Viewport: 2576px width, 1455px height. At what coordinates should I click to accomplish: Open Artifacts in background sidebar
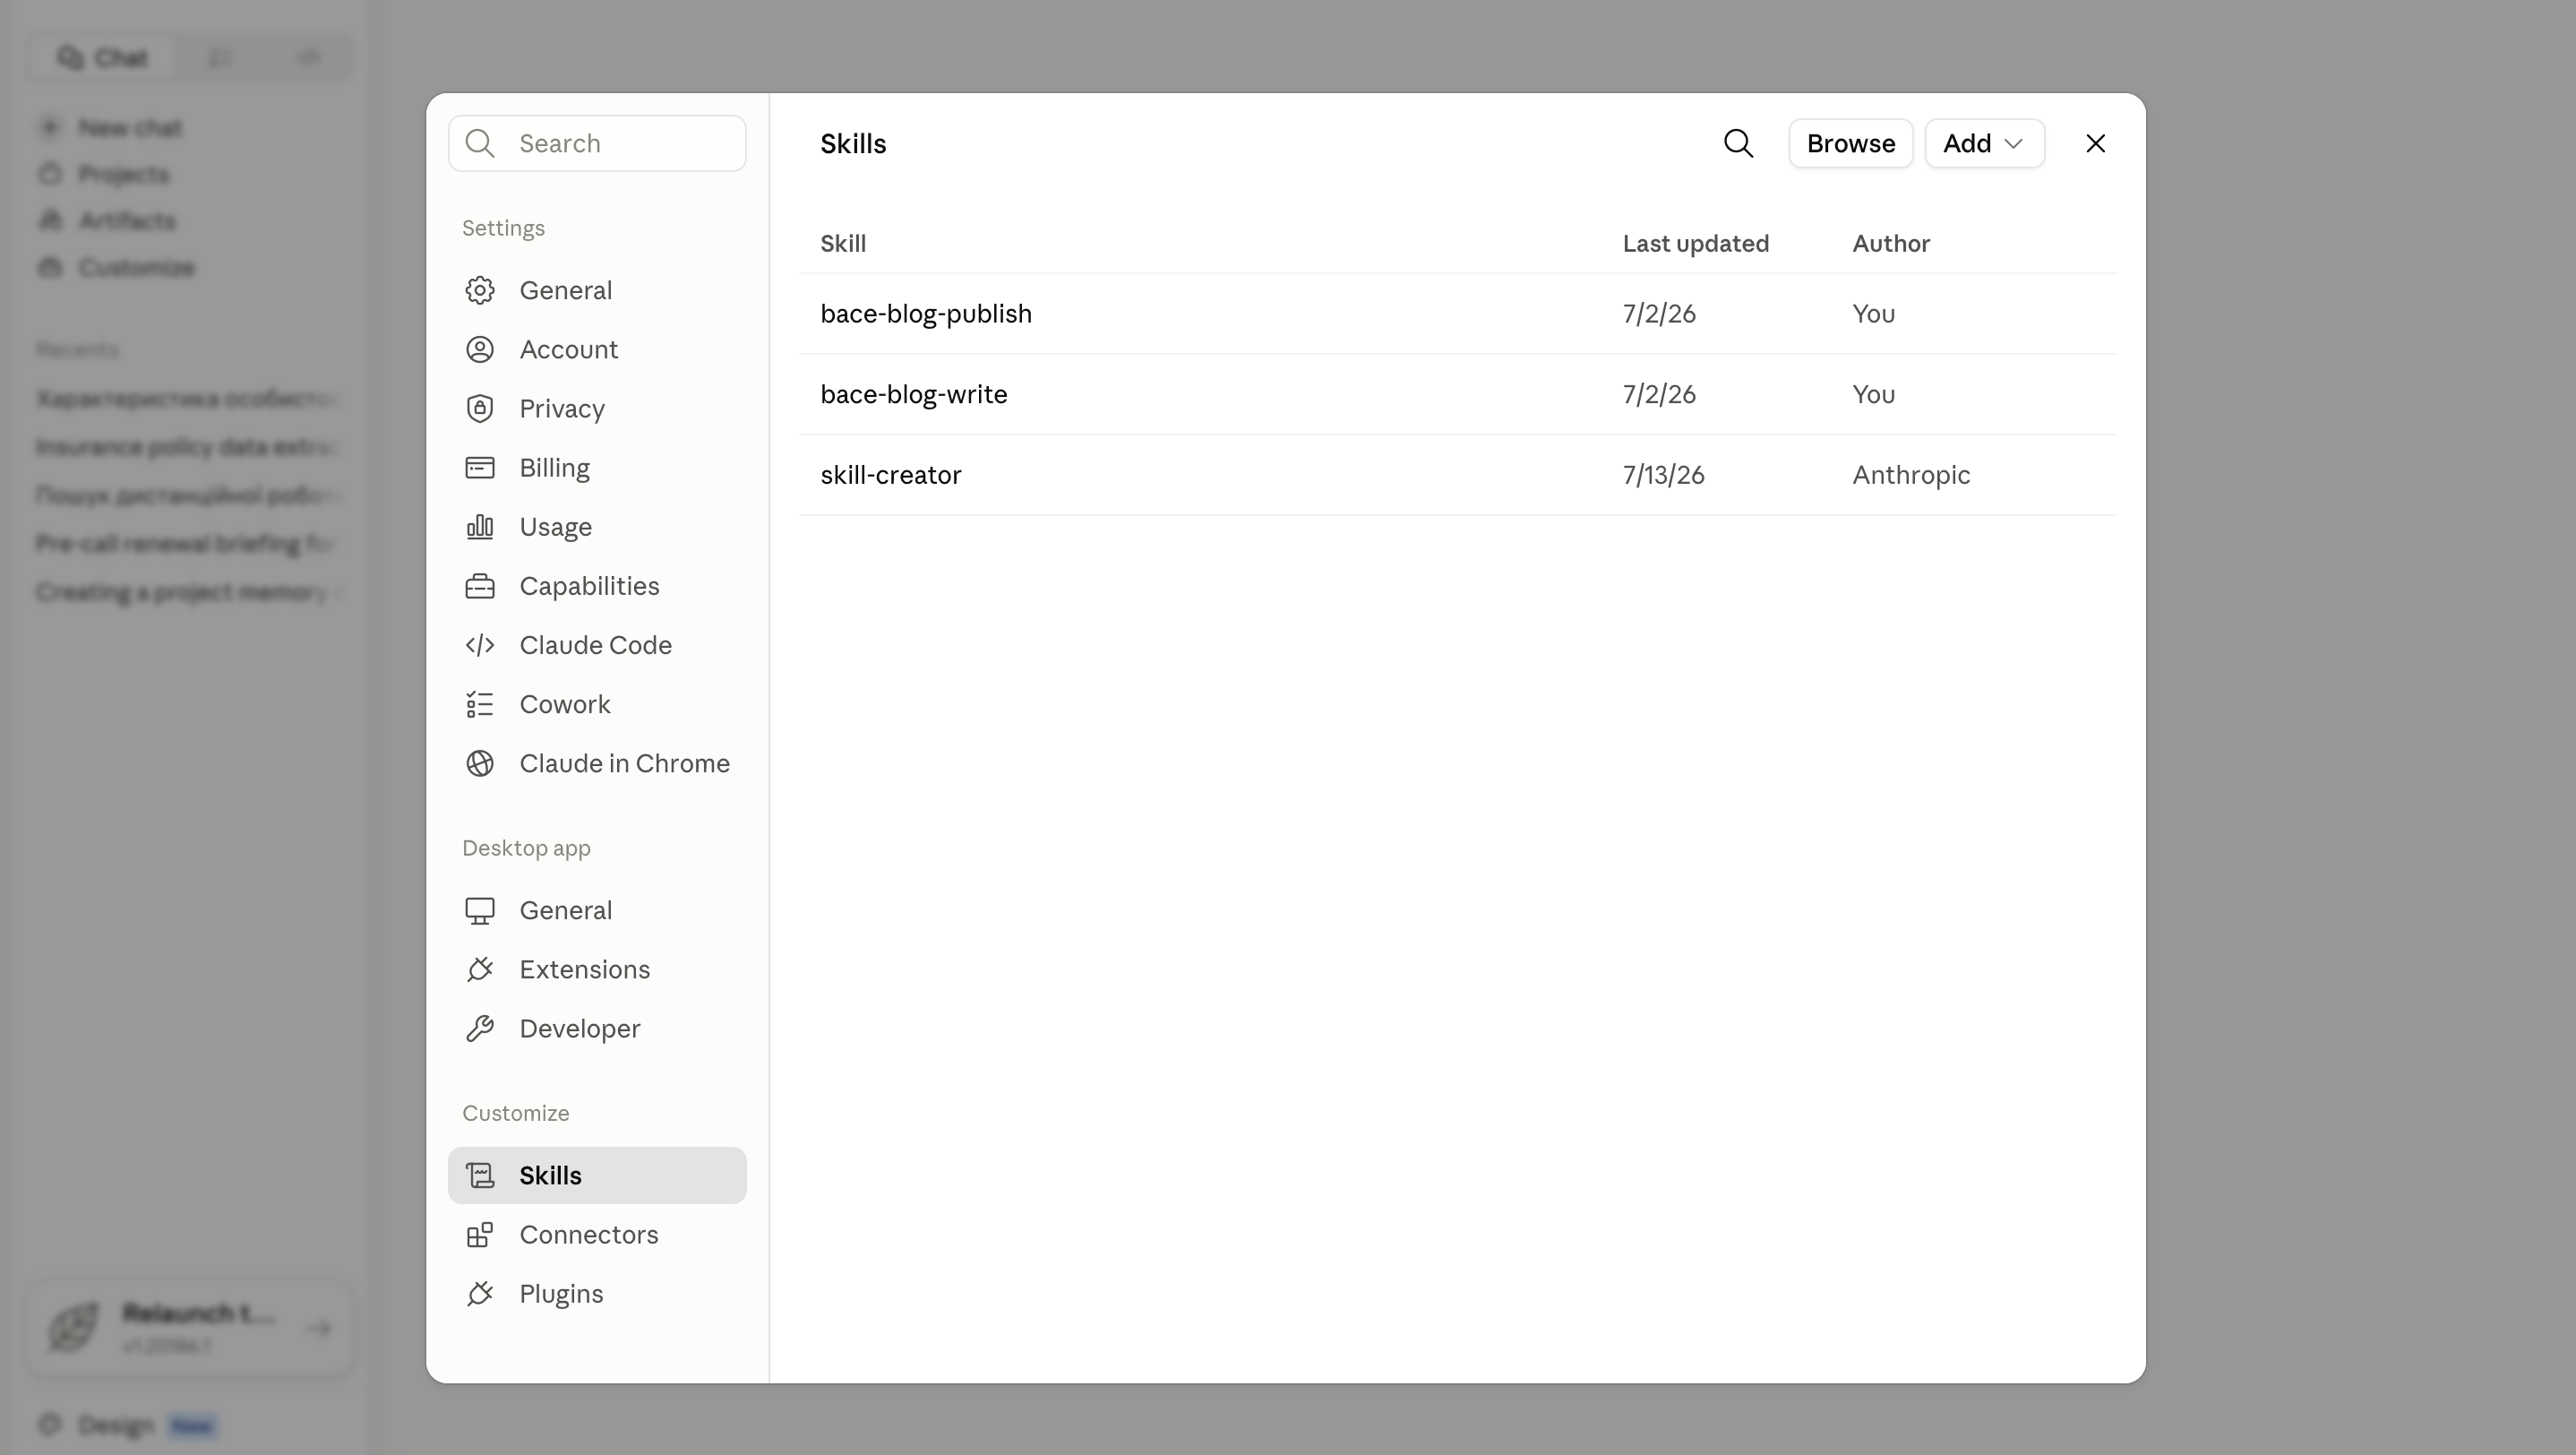(x=107, y=221)
